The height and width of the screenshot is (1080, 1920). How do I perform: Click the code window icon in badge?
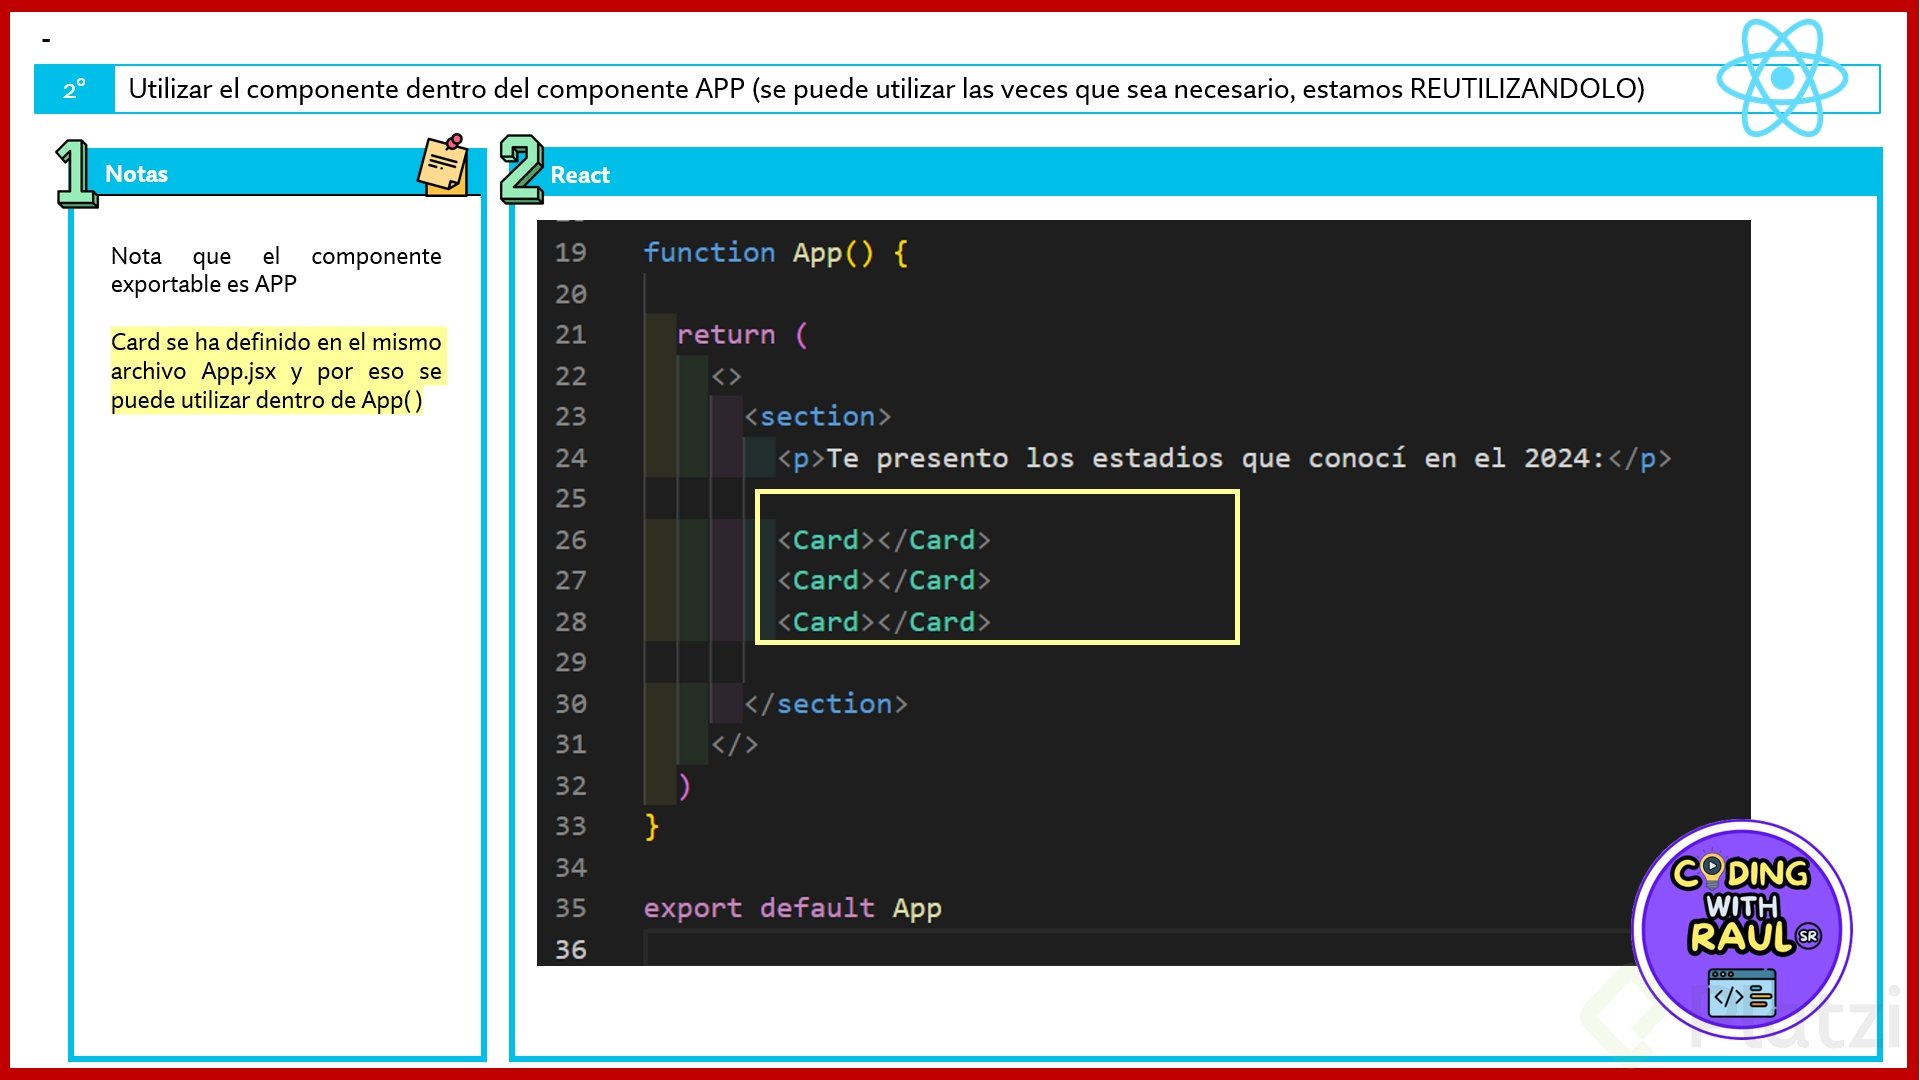(x=1741, y=993)
